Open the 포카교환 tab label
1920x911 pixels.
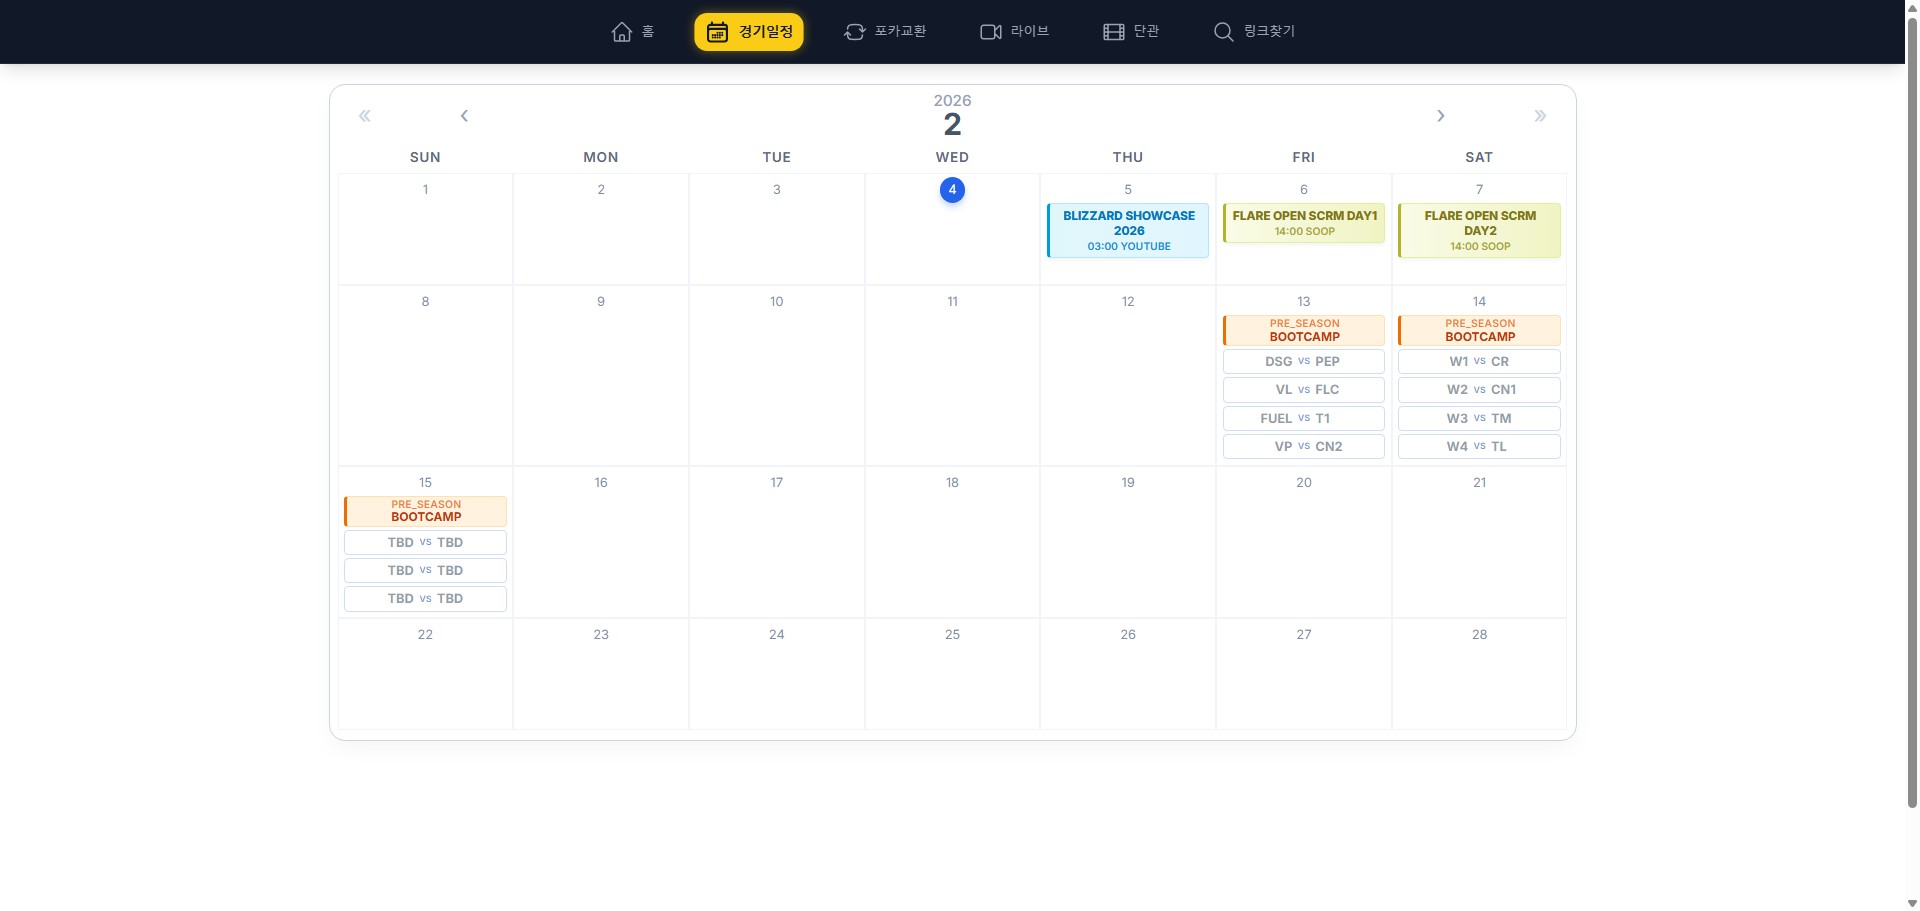point(900,31)
